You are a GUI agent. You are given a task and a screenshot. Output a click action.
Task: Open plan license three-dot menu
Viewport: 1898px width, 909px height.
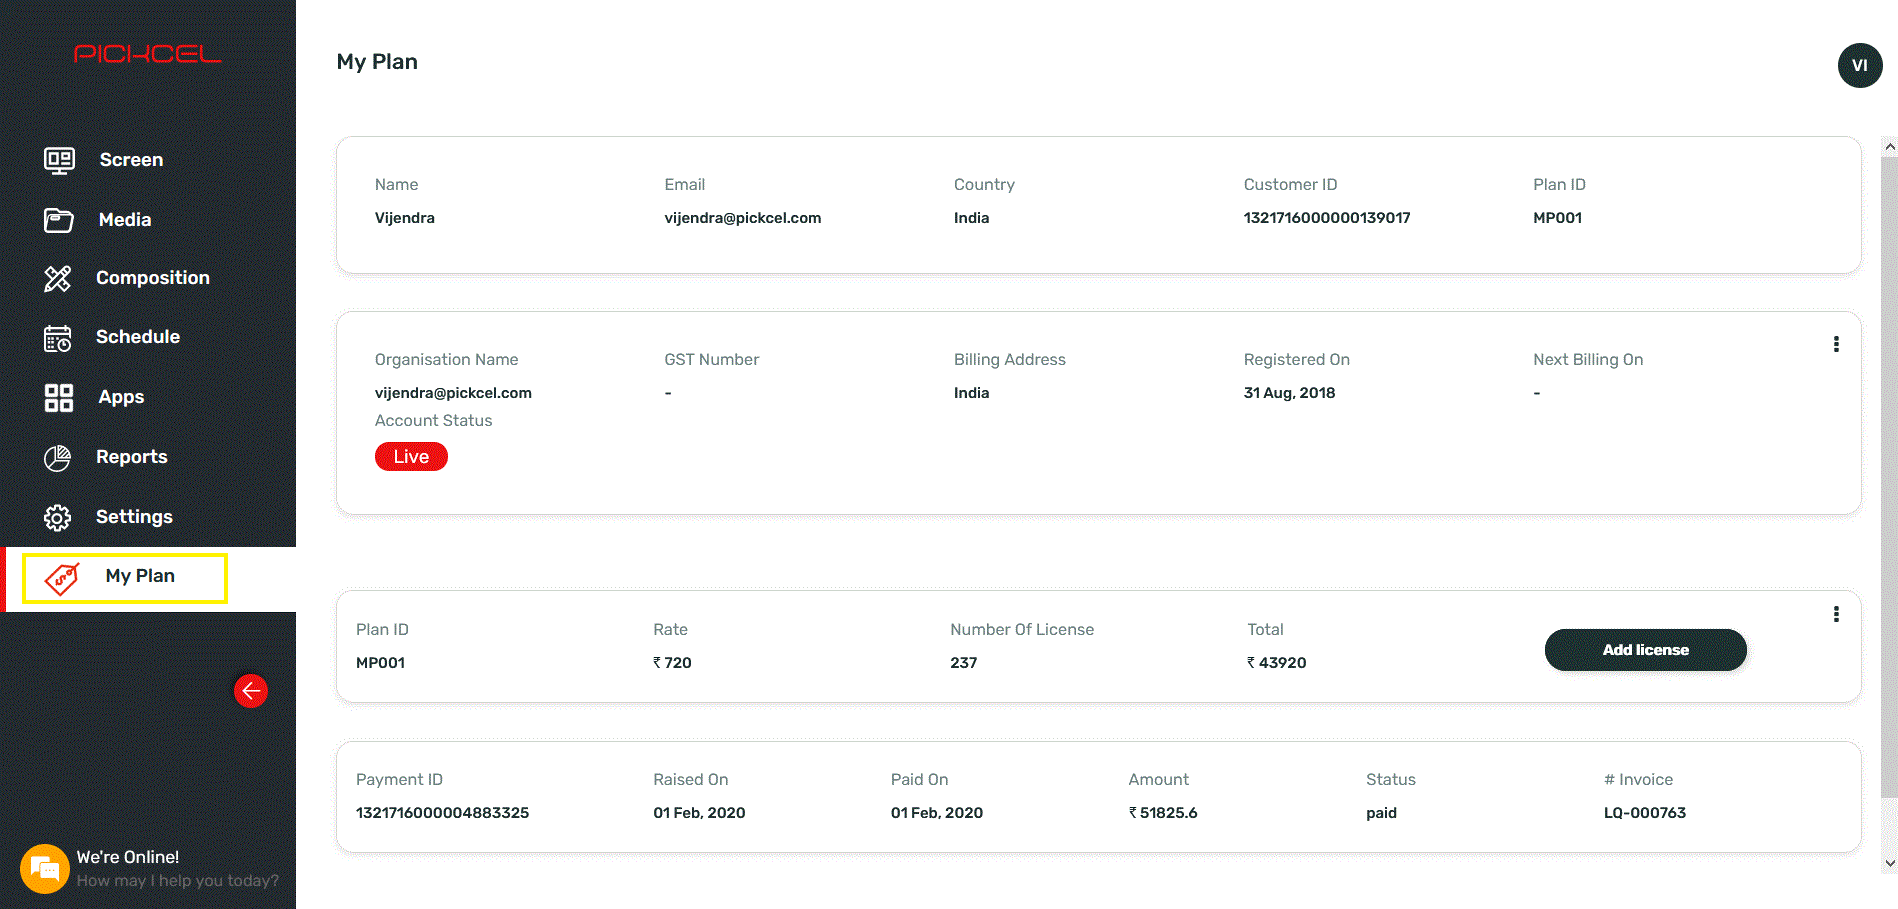tap(1836, 614)
